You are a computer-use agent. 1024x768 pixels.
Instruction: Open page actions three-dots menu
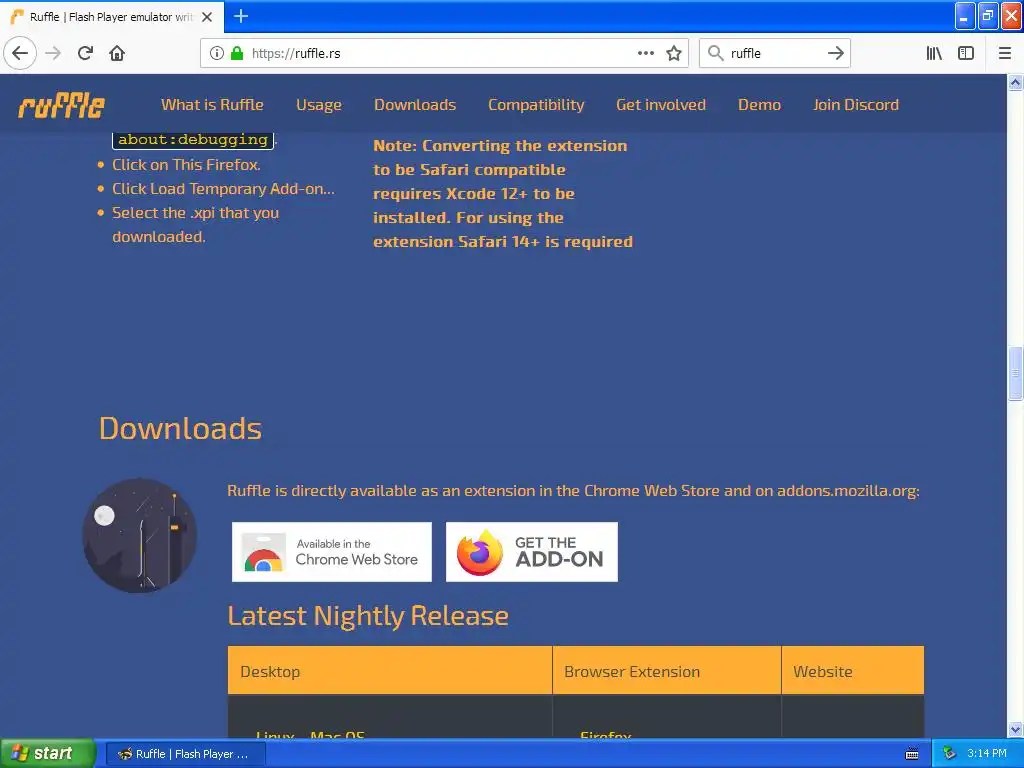click(646, 53)
